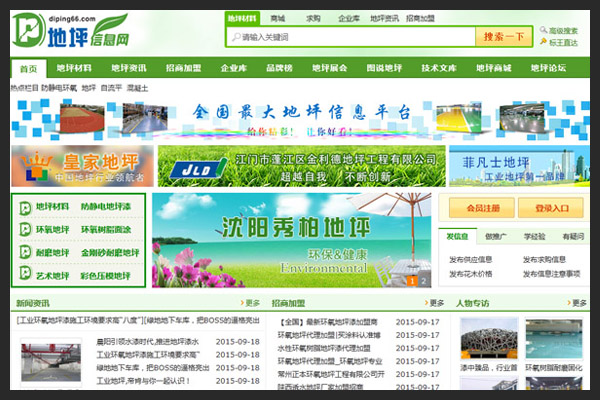
Task: Open the 防静电地坪漆 category link
Action: point(106,207)
